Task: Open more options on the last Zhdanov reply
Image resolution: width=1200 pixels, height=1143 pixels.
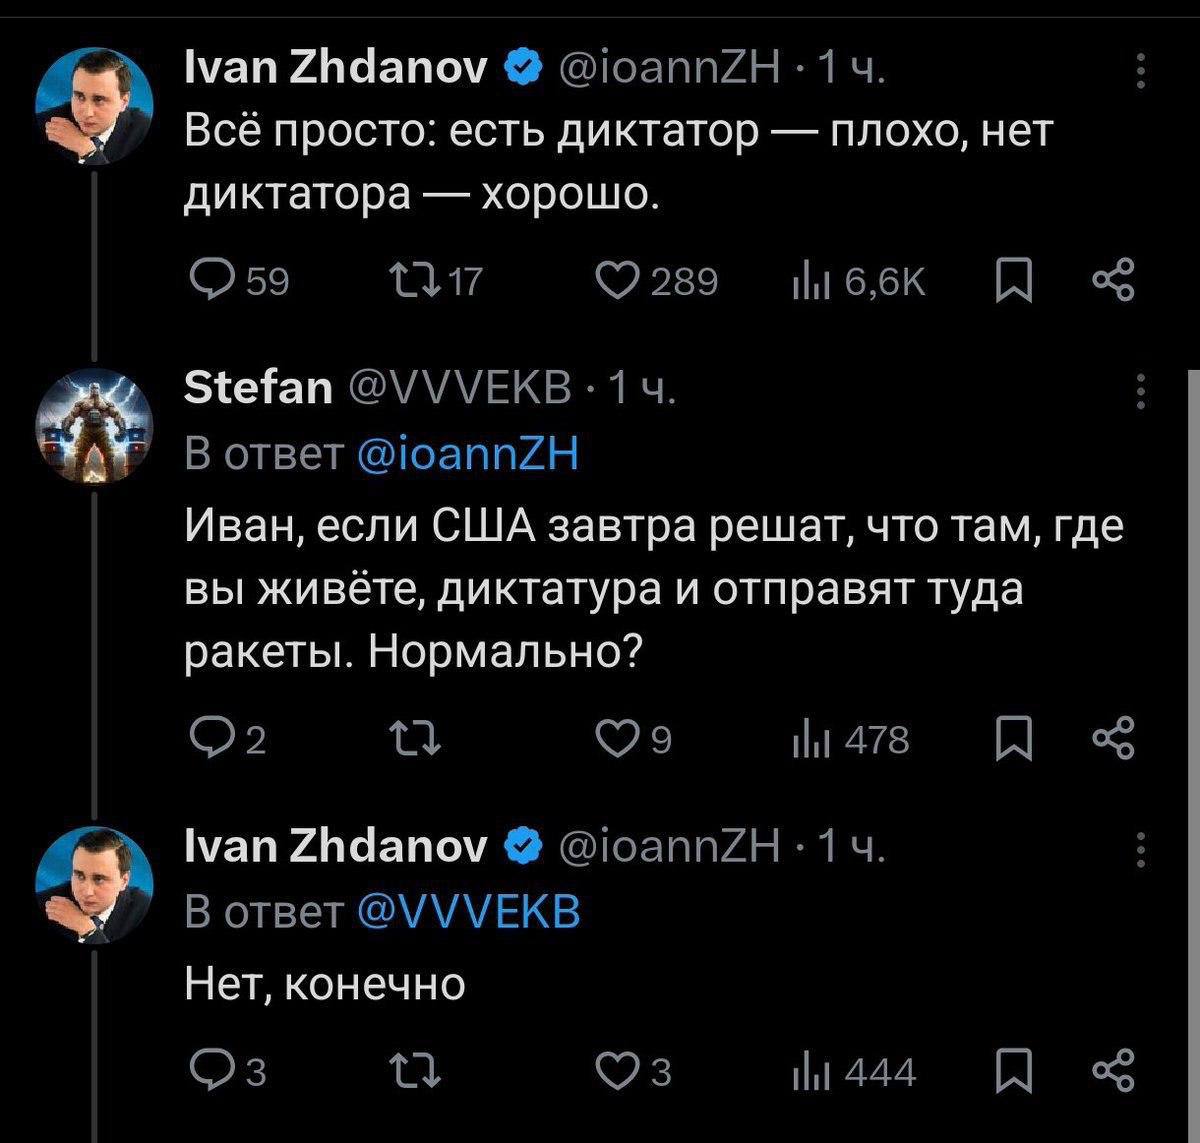Action: tap(1141, 850)
